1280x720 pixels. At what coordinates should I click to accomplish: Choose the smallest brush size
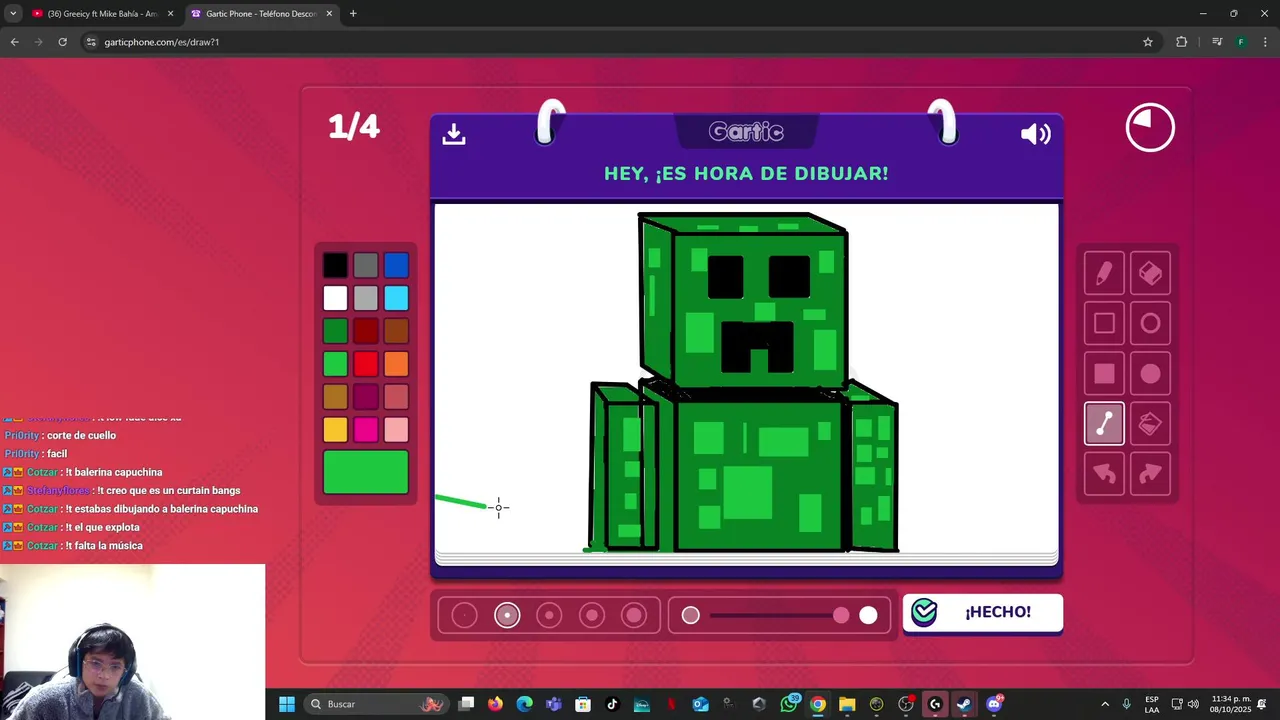(x=464, y=615)
